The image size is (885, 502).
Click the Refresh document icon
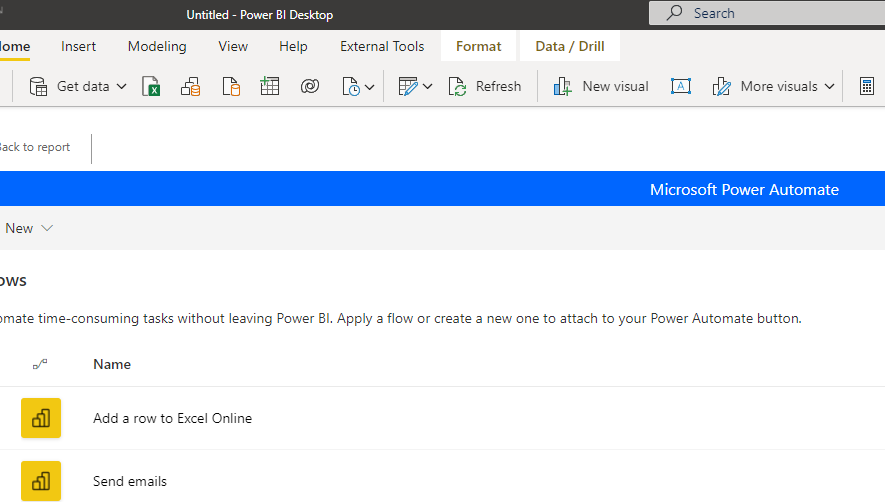coord(457,86)
